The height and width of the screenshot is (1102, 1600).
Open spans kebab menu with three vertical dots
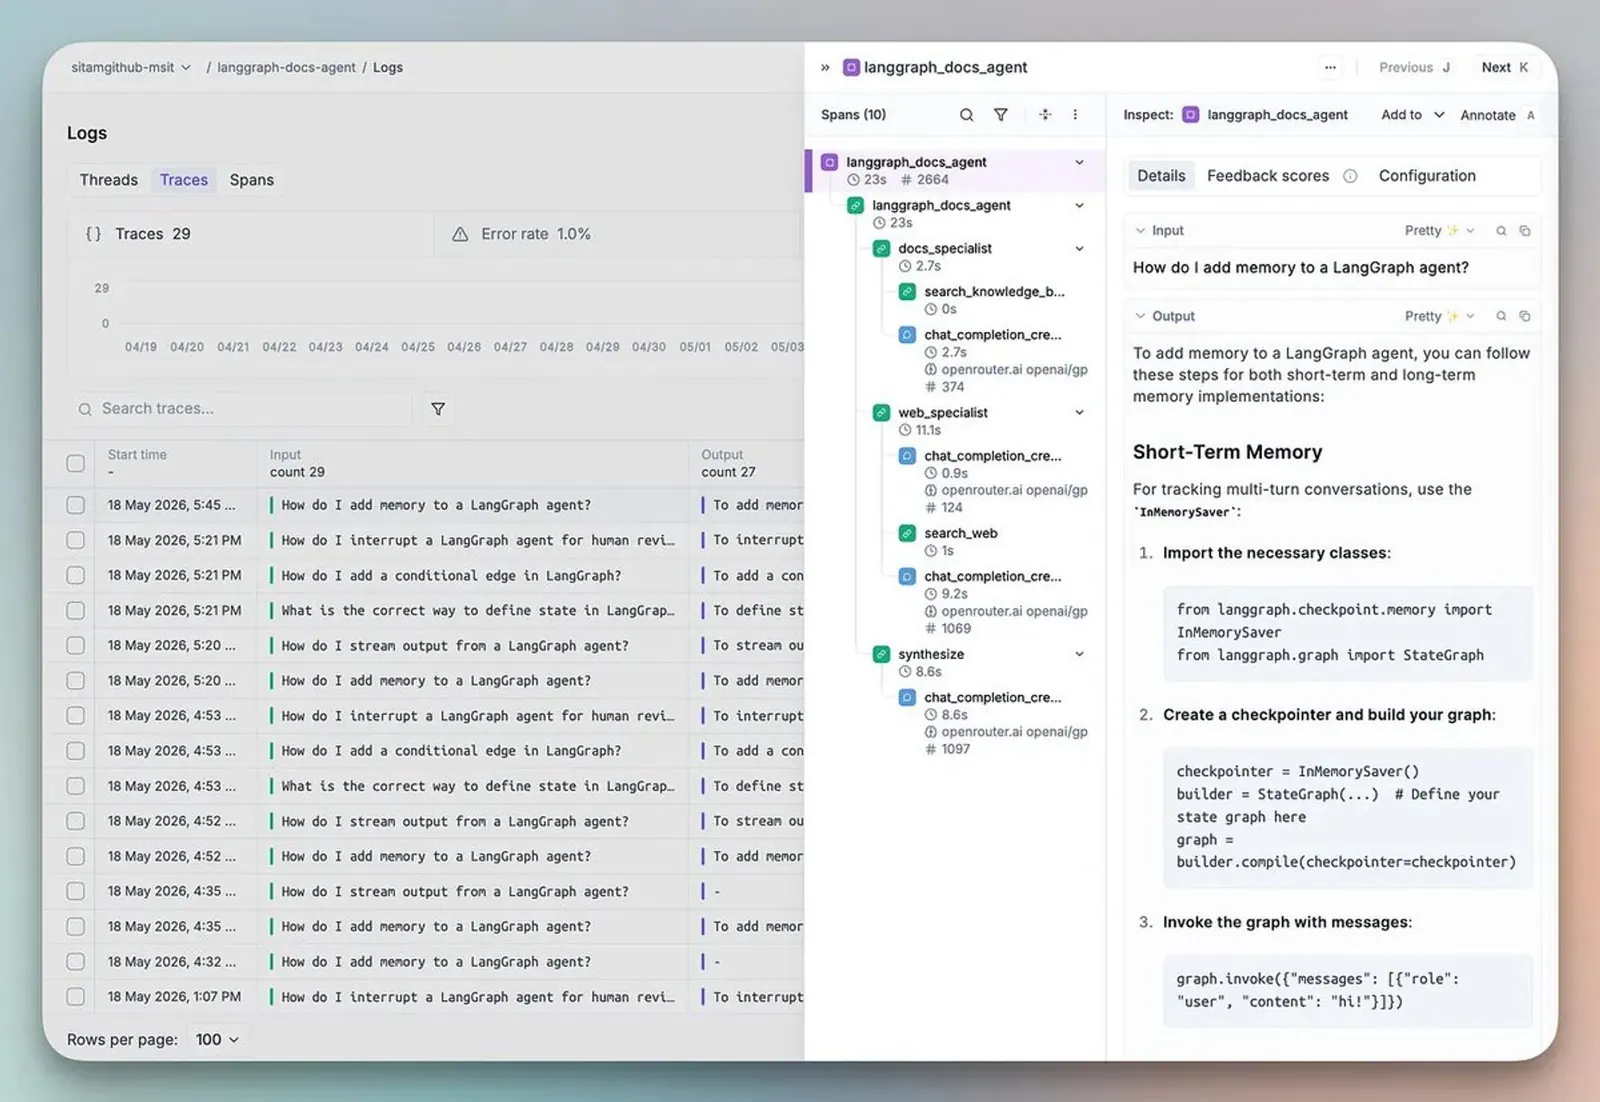[1075, 115]
